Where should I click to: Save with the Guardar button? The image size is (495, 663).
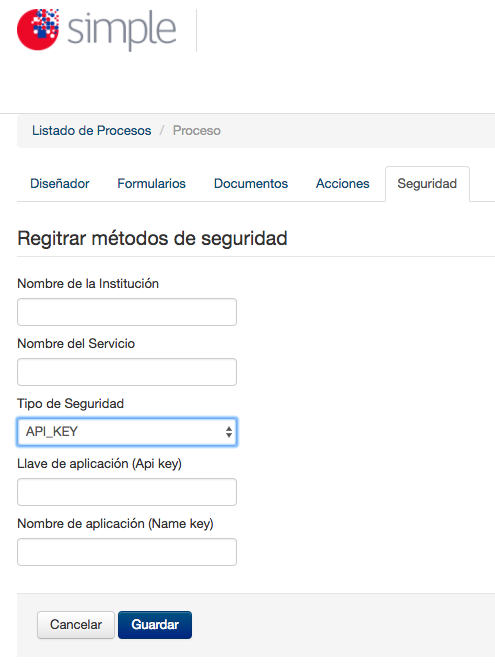pyautogui.click(x=155, y=625)
